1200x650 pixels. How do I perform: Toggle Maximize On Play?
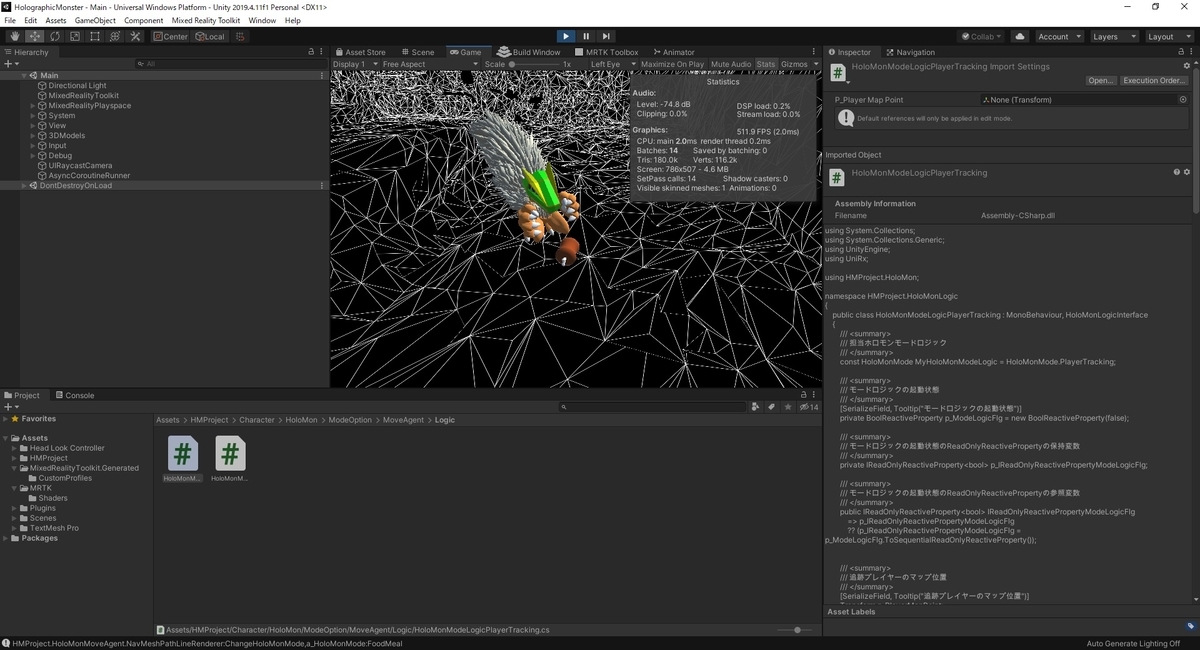[672, 64]
